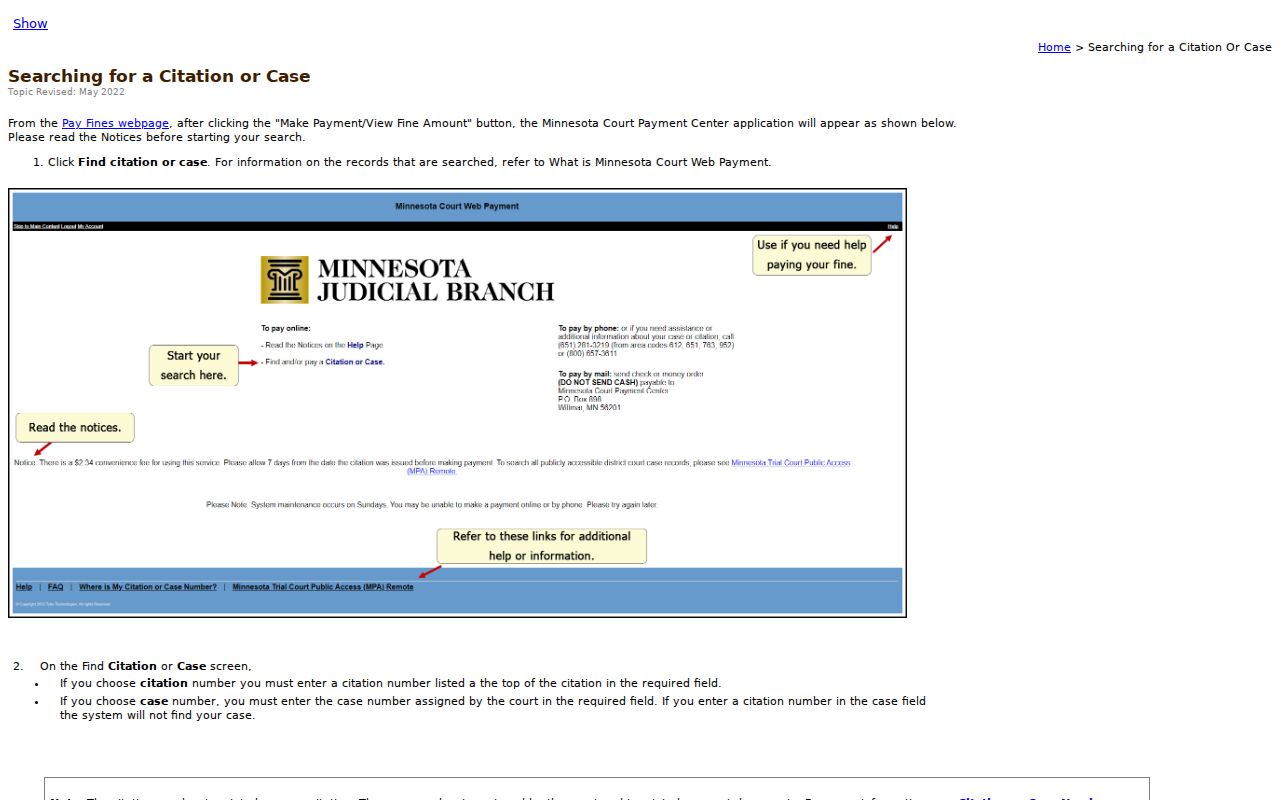Click the 'If you choose citation number' bullet

pyautogui.click(x=390, y=684)
